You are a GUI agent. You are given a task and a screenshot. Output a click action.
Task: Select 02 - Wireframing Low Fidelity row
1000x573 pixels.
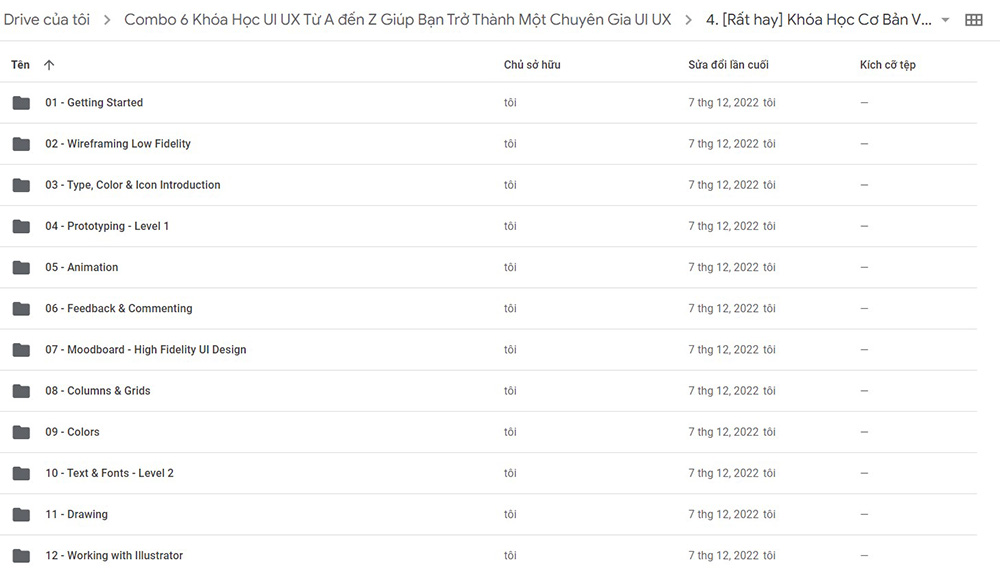click(489, 144)
